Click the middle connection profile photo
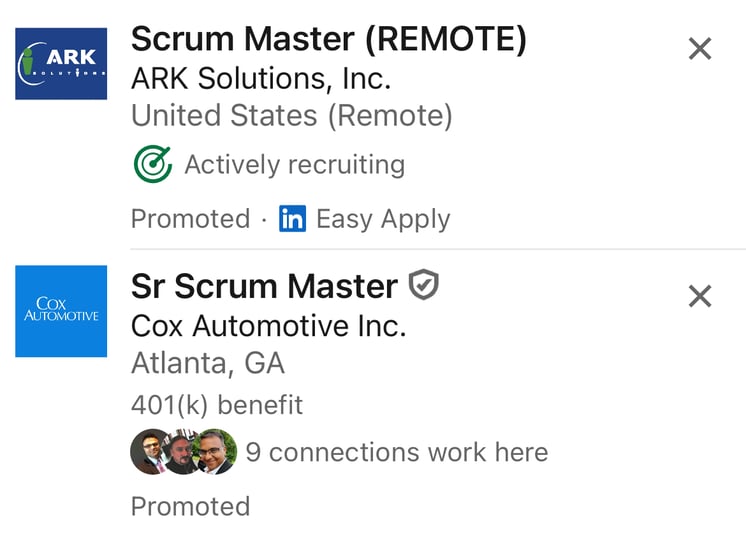Viewport: 746px width, 534px height. pos(182,452)
